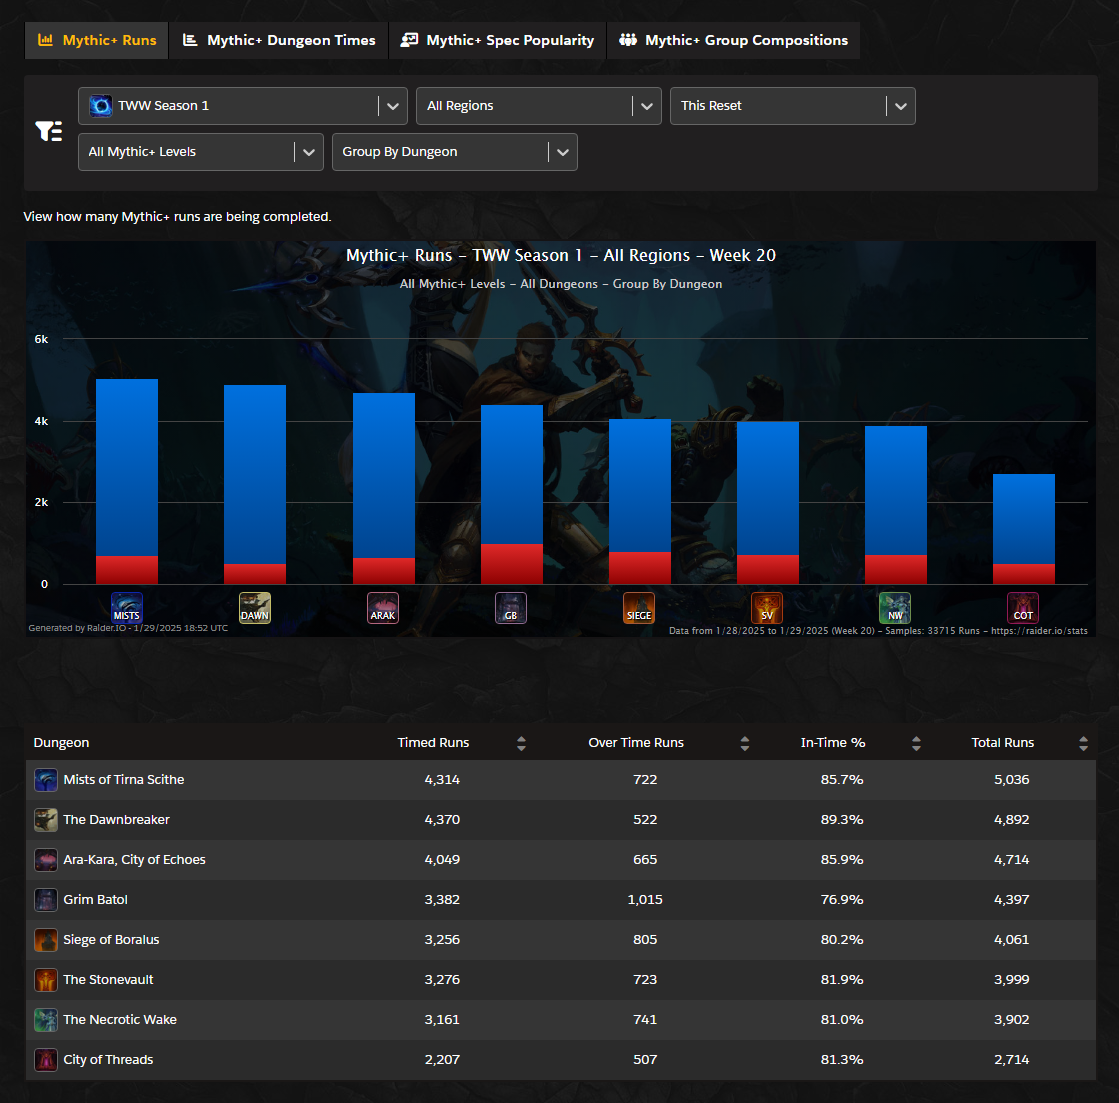Click Mists of Tirna Scithe dungeon name
The width and height of the screenshot is (1119, 1103).
point(124,780)
